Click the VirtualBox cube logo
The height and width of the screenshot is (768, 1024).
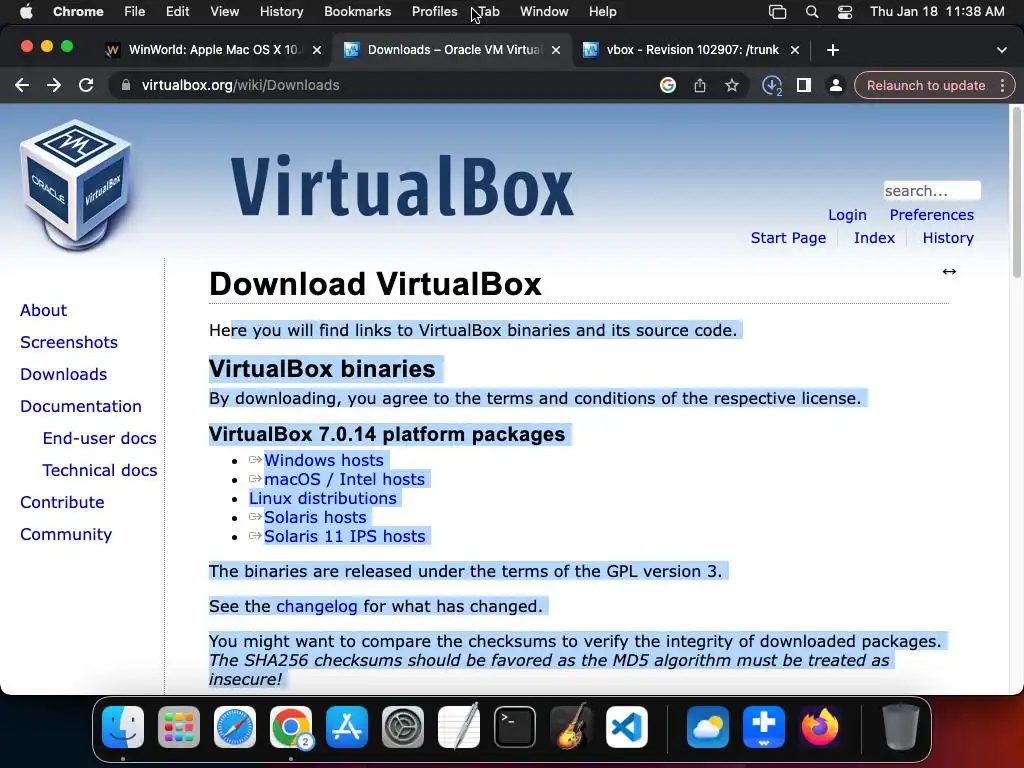[76, 185]
